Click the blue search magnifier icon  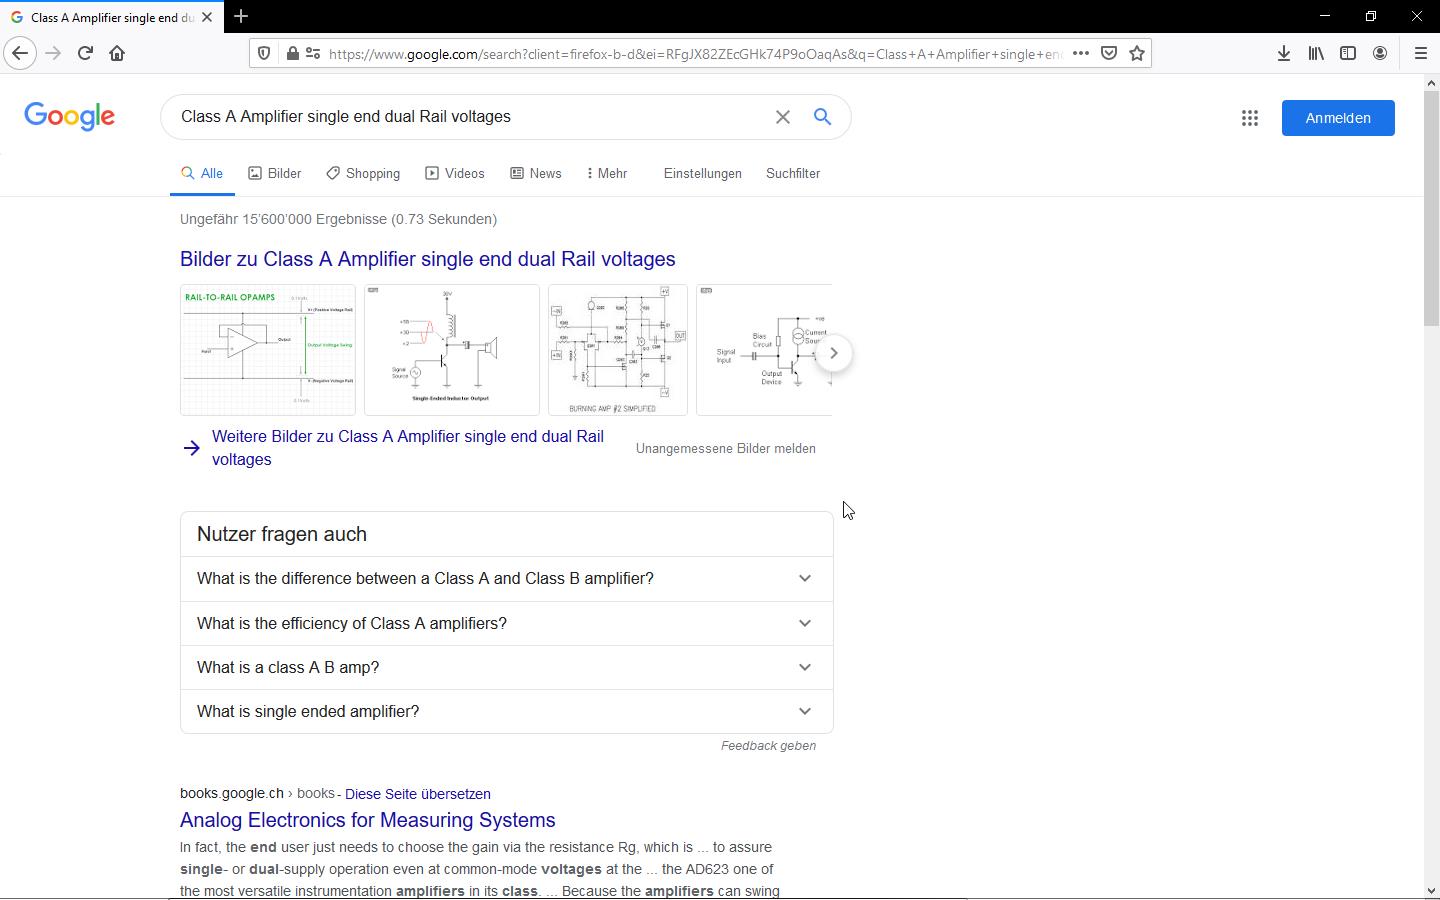coord(822,117)
